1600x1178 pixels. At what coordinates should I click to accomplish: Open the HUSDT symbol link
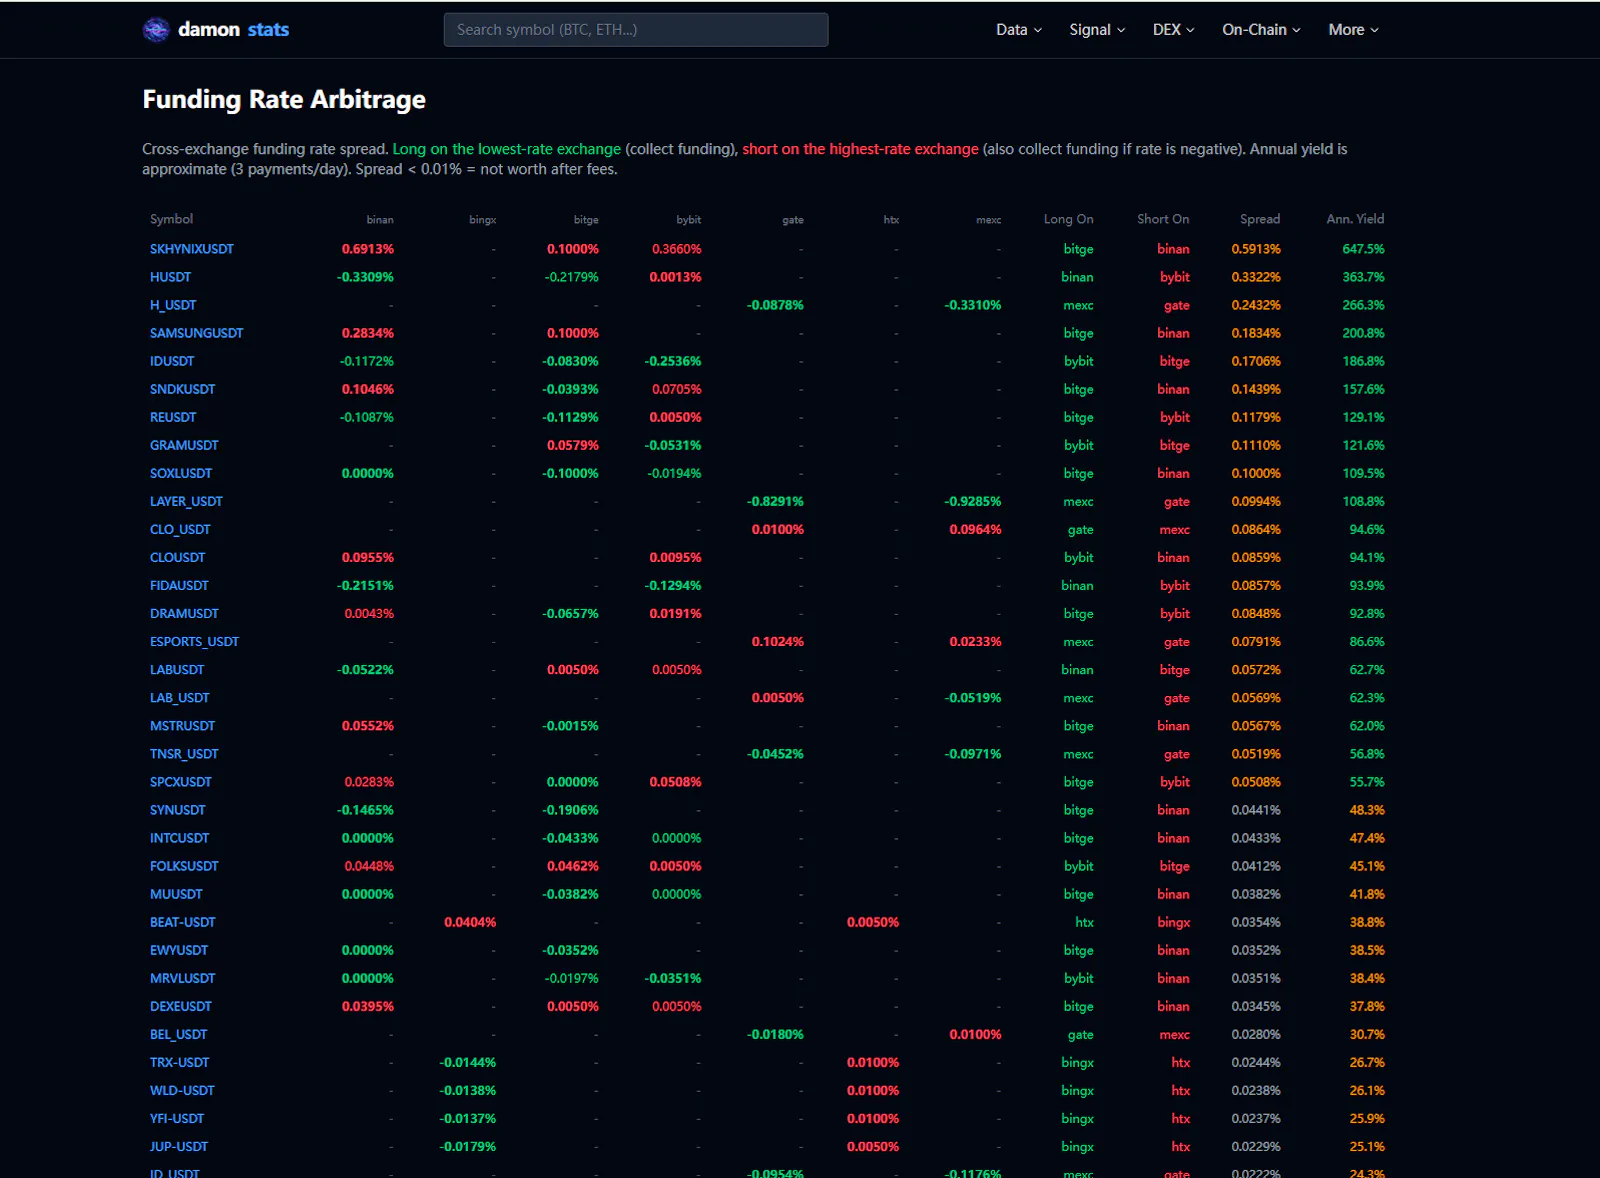[170, 277]
